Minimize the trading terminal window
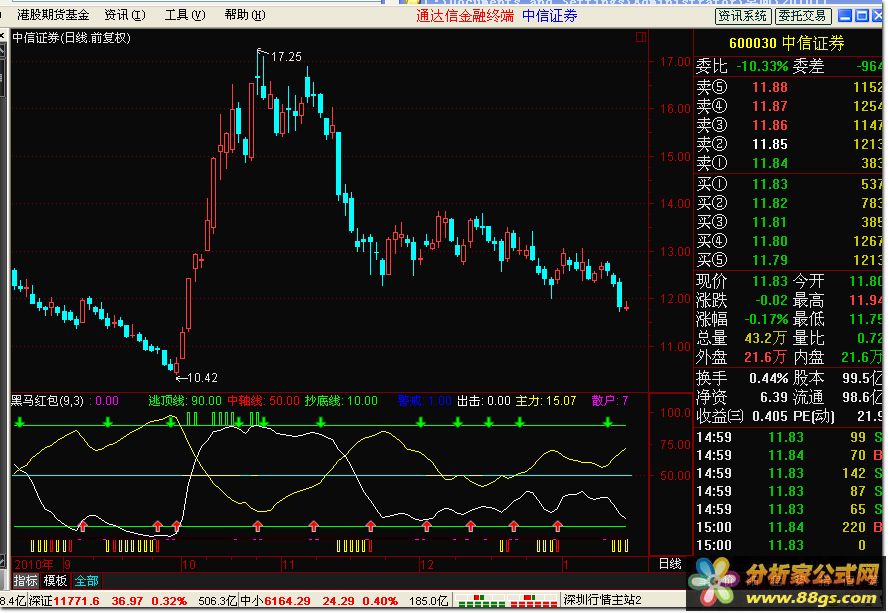The image size is (888, 613). [x=845, y=16]
